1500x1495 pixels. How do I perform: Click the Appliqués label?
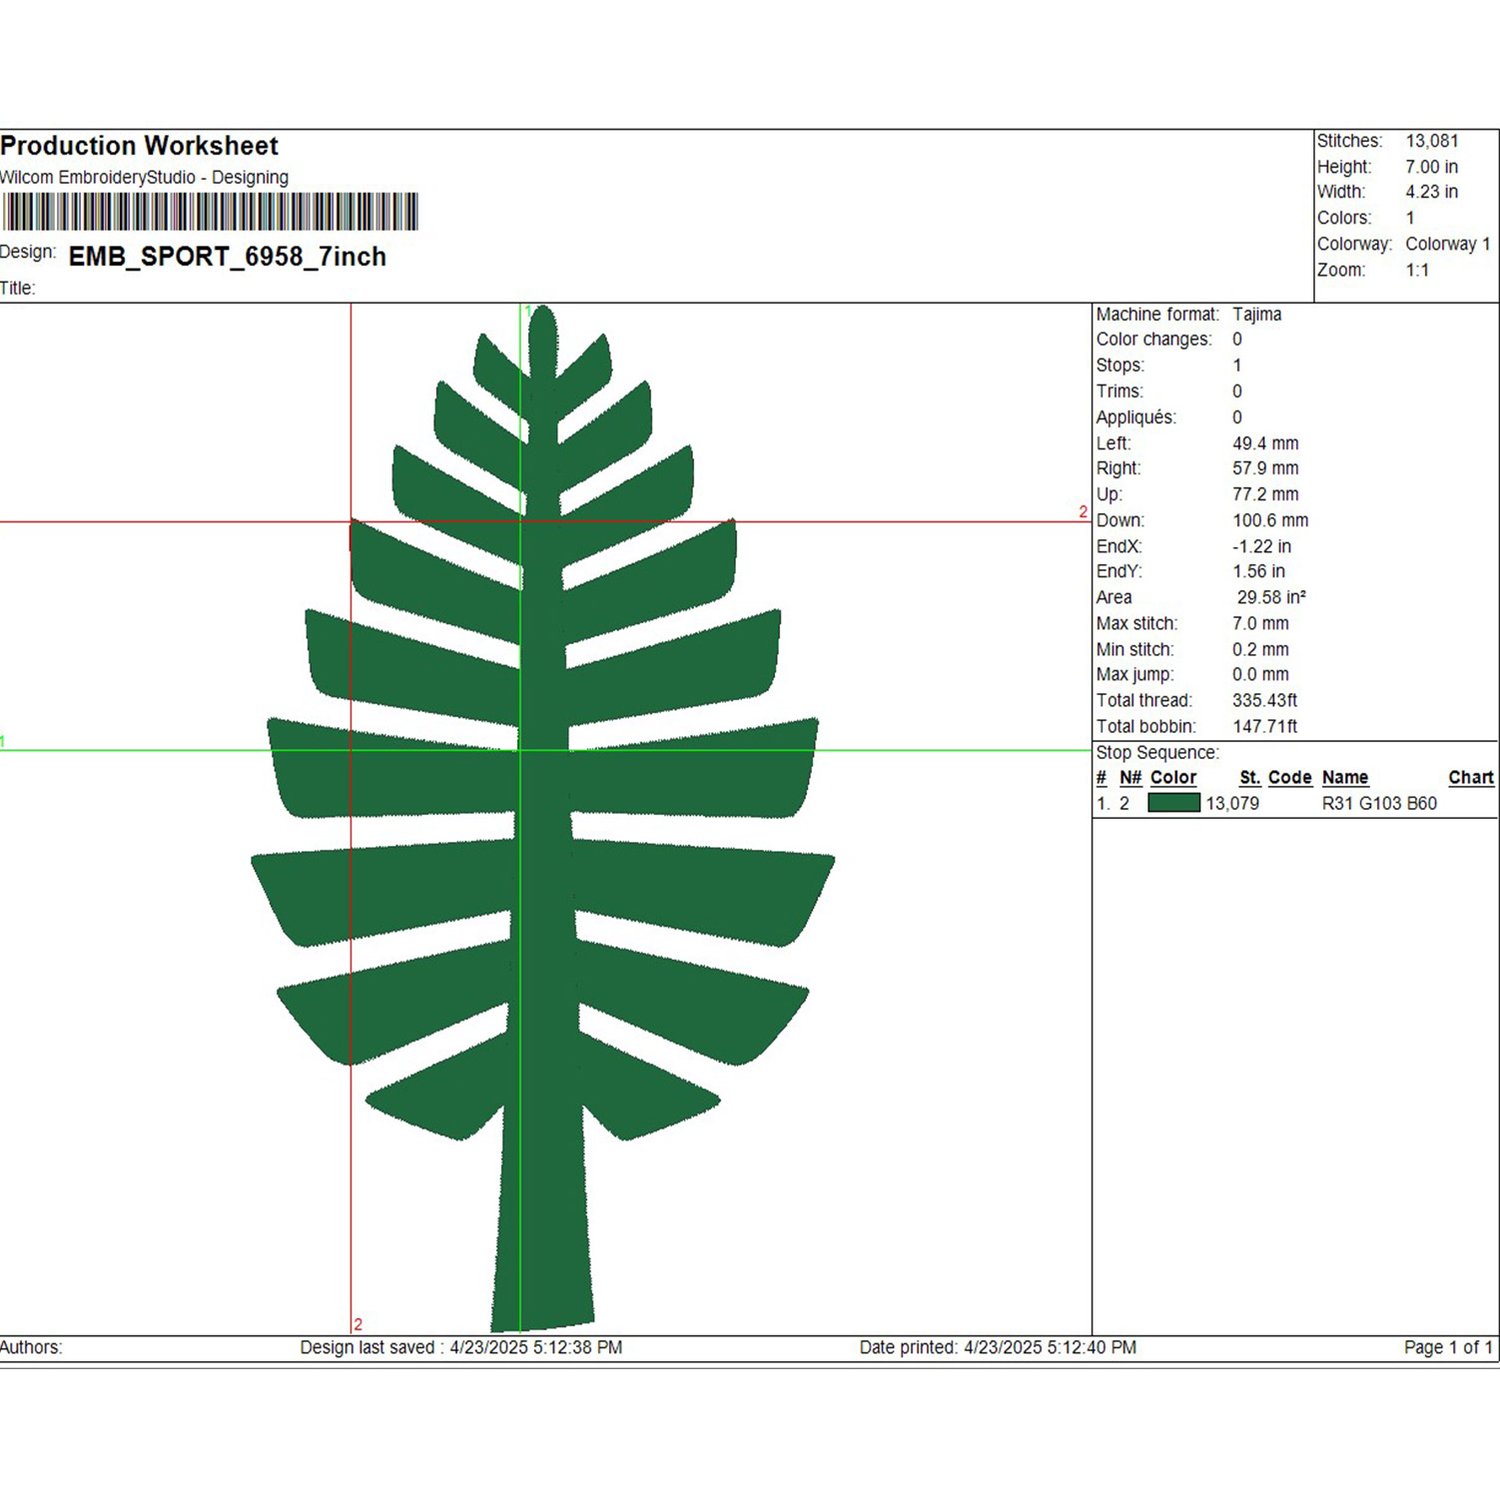pyautogui.click(x=1136, y=417)
